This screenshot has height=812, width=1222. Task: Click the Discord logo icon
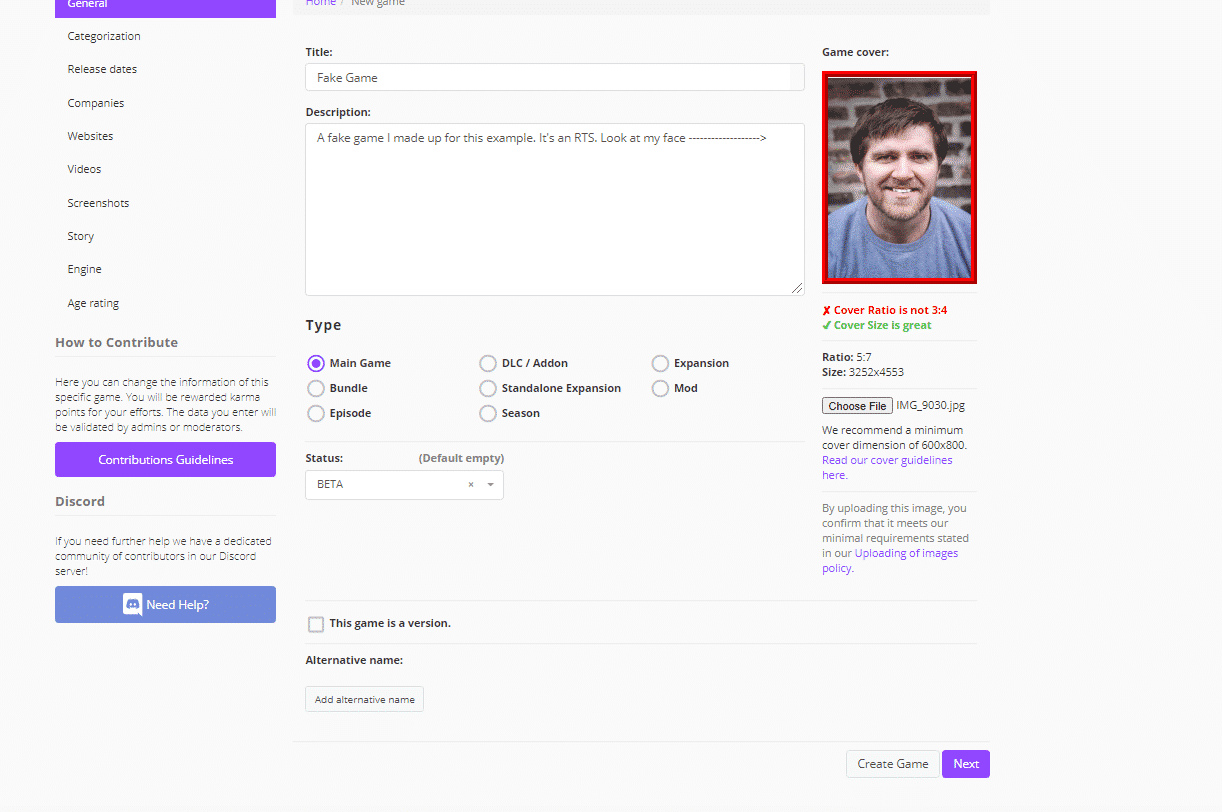pos(132,604)
